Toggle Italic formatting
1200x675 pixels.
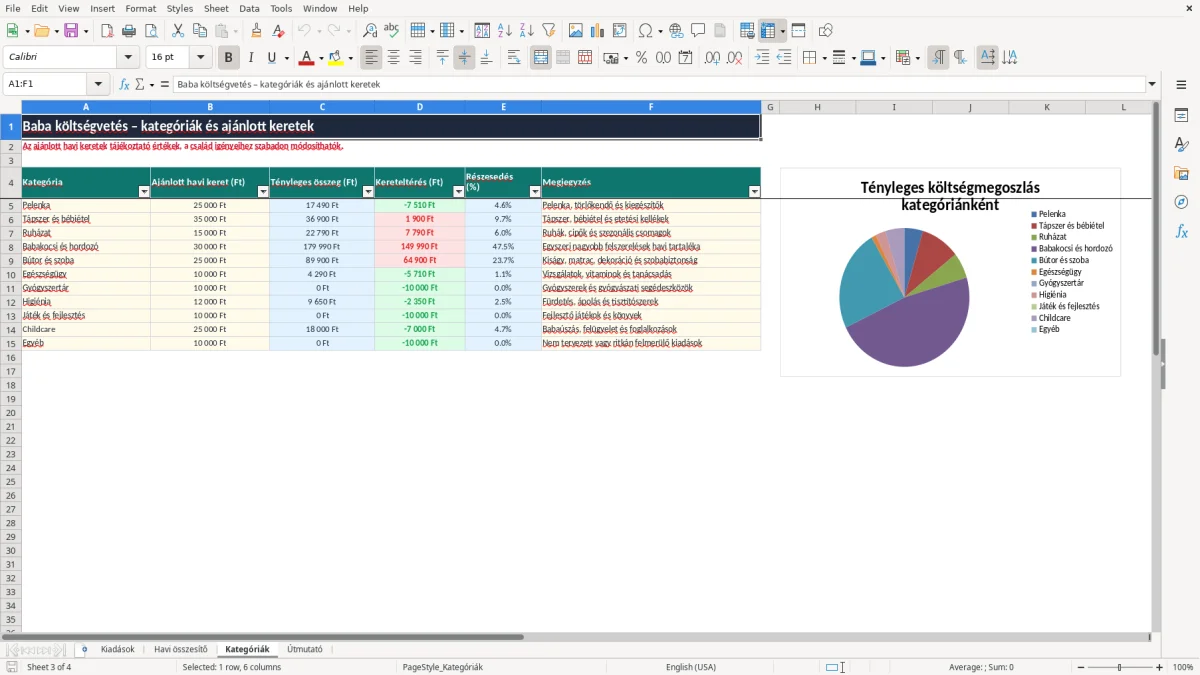click(251, 58)
